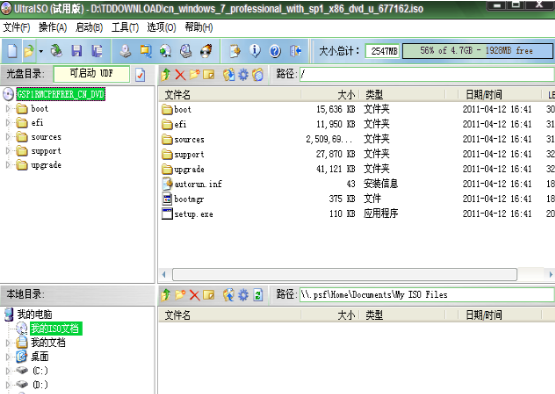Viewport: 555px width, 394px height.
Task: Click local 路径 field with My ISO Files
Action: [427, 295]
